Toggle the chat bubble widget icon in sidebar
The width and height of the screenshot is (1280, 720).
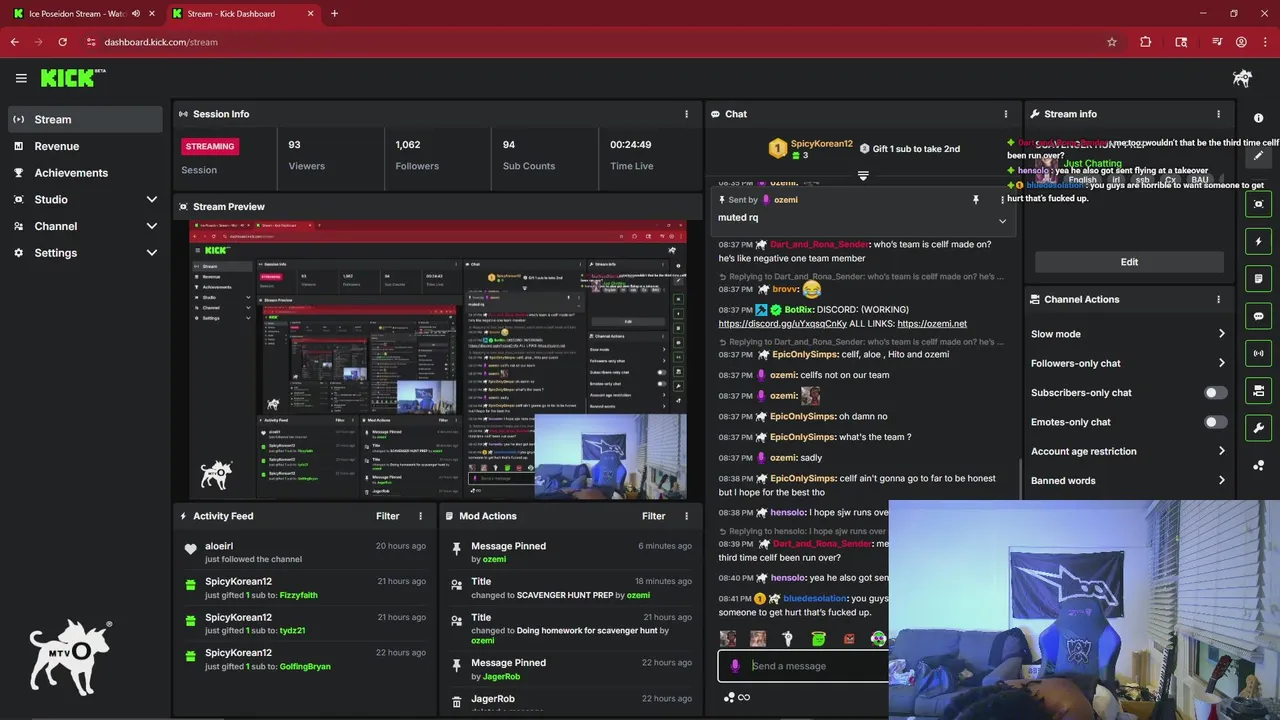[x=1258, y=316]
